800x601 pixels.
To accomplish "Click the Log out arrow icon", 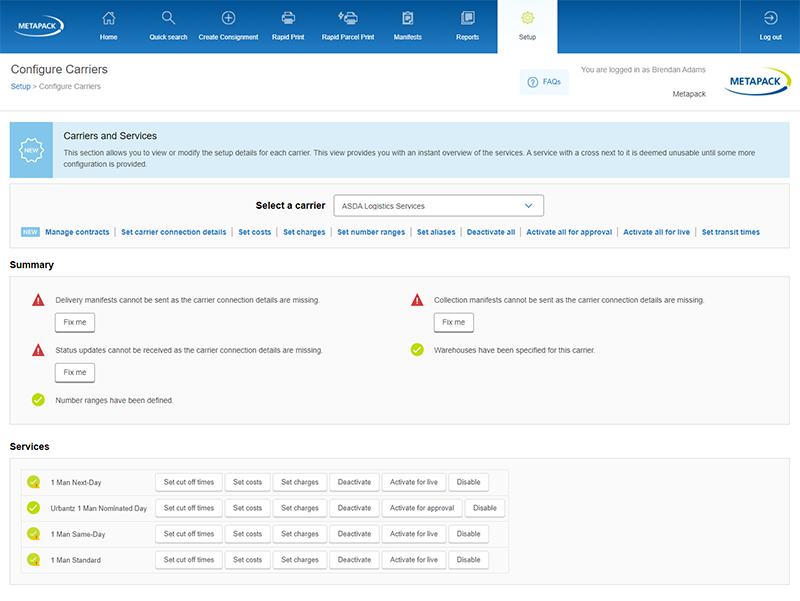I will click(x=770, y=18).
